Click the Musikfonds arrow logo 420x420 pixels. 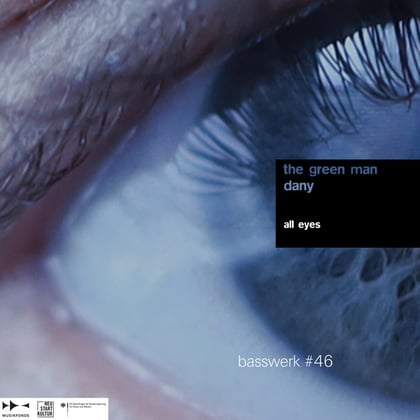click(16, 406)
